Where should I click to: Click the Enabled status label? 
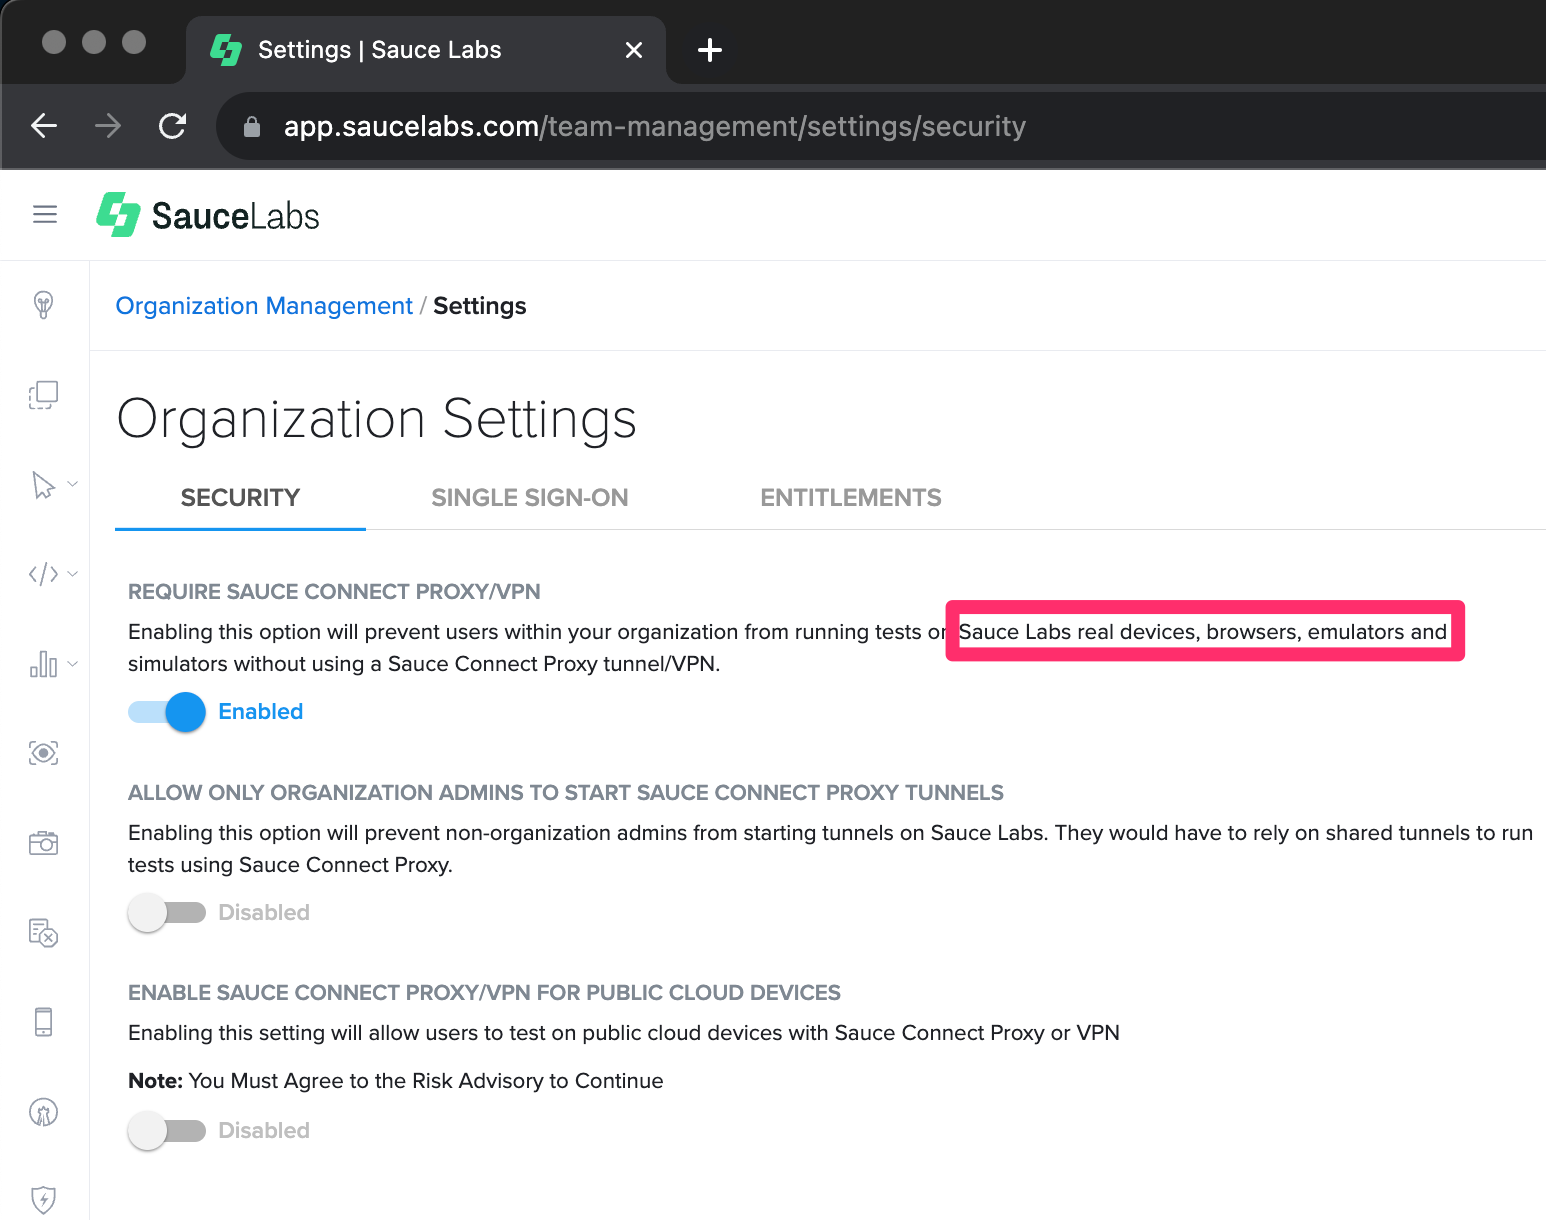(x=261, y=712)
